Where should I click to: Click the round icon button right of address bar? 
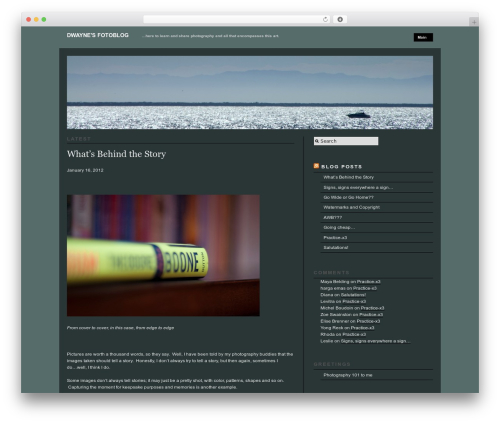point(340,20)
